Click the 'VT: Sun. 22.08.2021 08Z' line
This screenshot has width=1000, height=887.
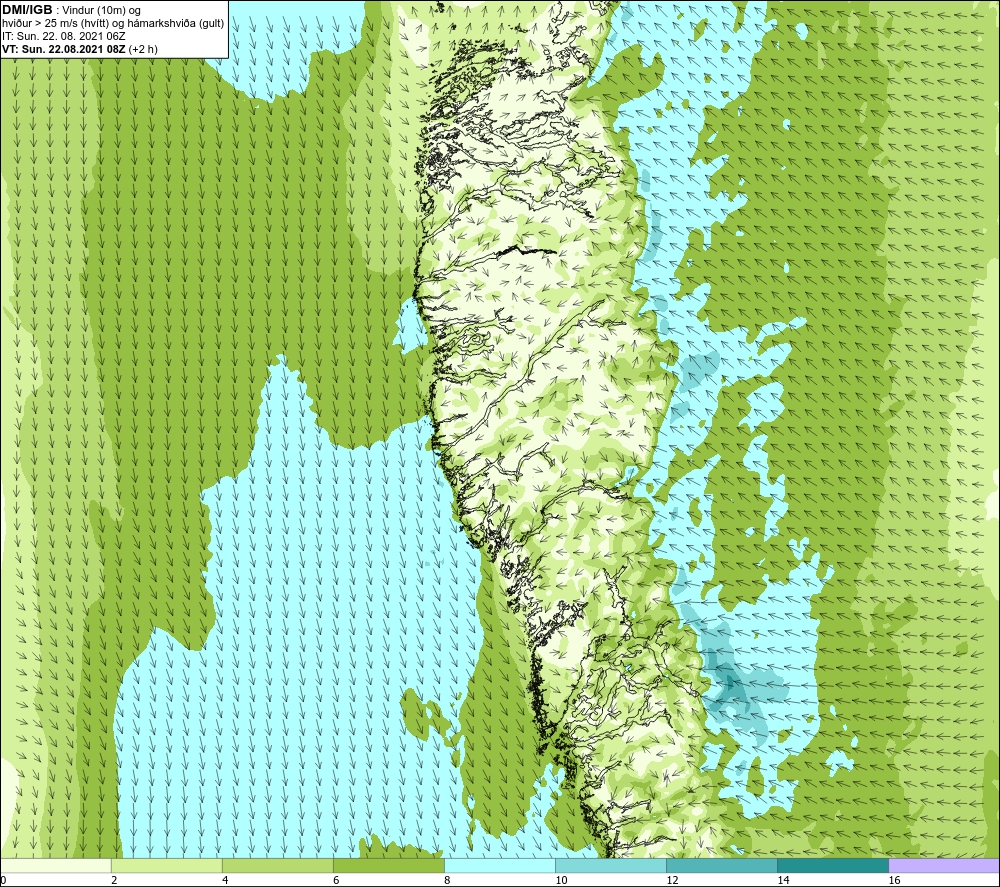click(64, 49)
